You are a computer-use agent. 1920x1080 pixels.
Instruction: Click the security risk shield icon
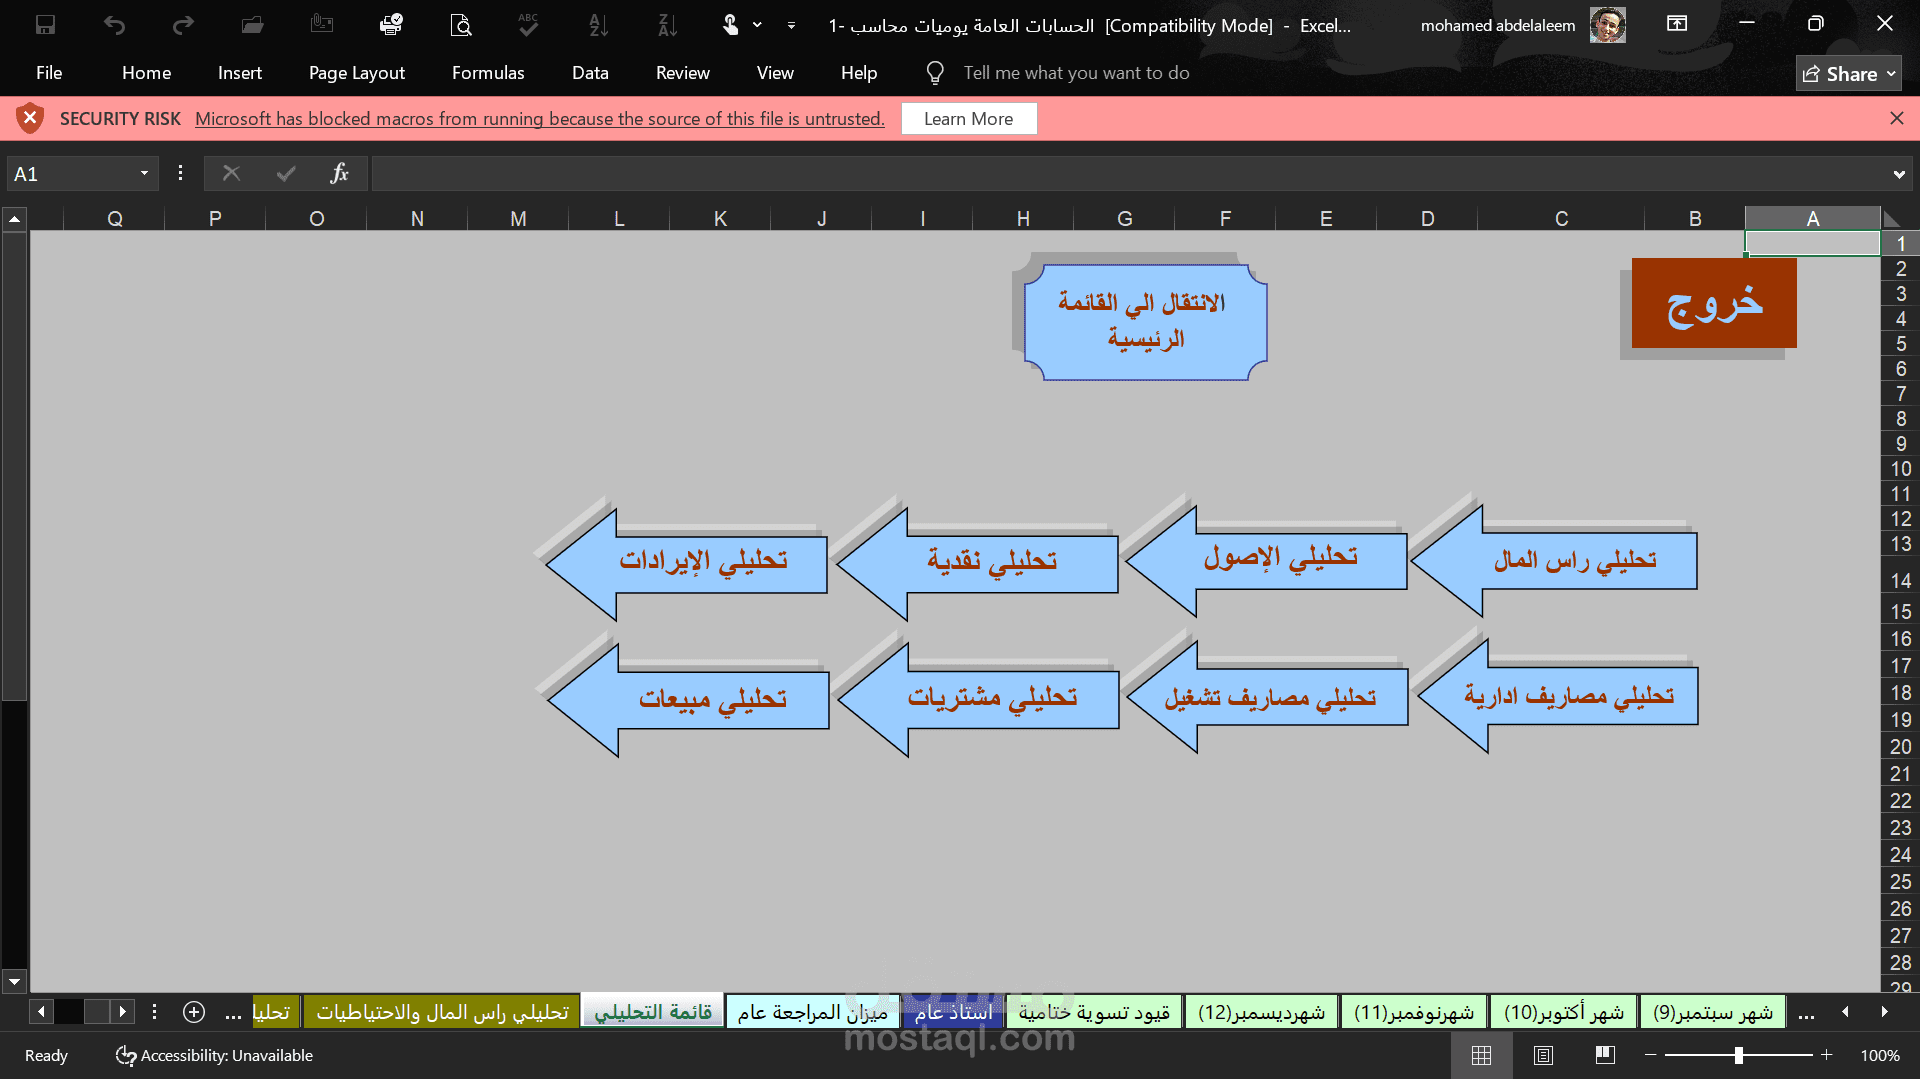pyautogui.click(x=30, y=118)
